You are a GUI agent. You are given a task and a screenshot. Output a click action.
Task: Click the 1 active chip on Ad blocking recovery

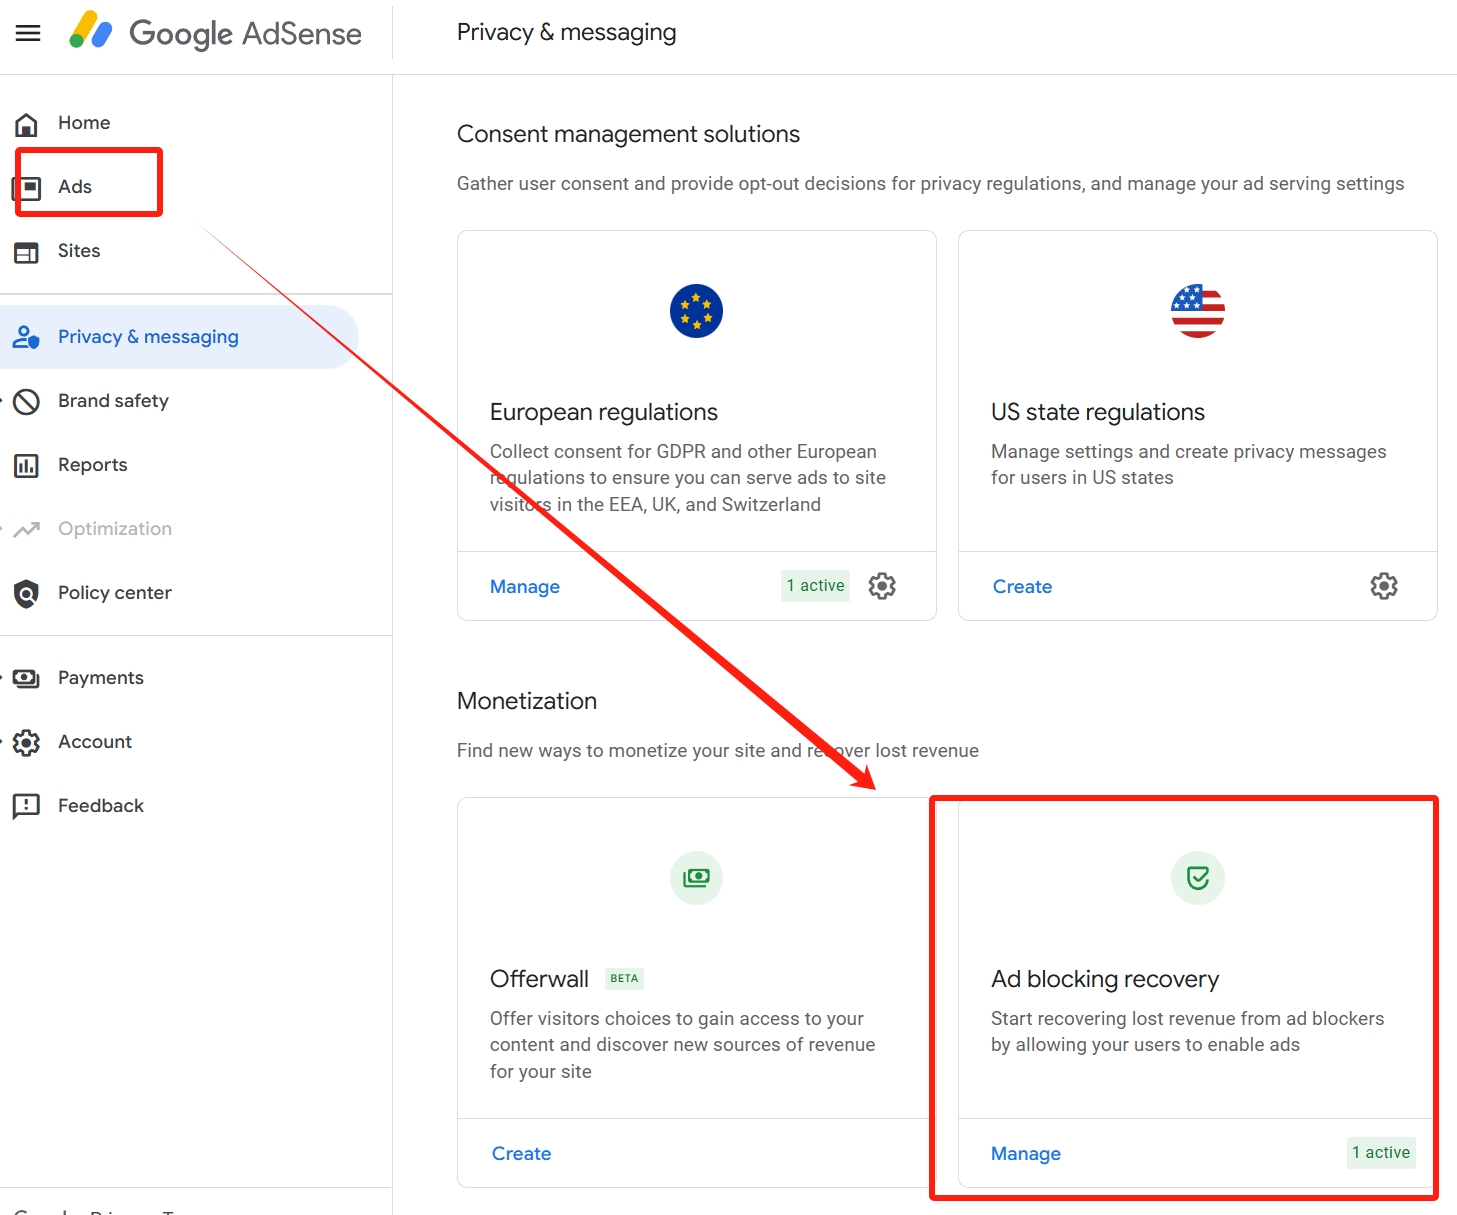pyautogui.click(x=1380, y=1152)
